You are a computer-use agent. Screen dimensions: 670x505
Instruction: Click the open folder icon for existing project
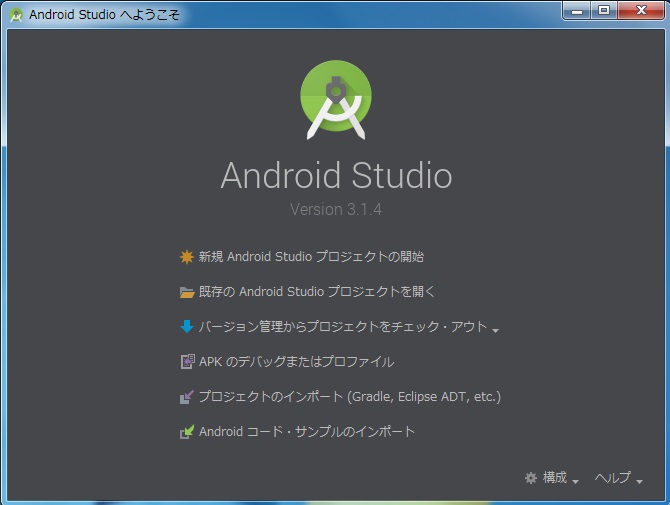click(187, 292)
